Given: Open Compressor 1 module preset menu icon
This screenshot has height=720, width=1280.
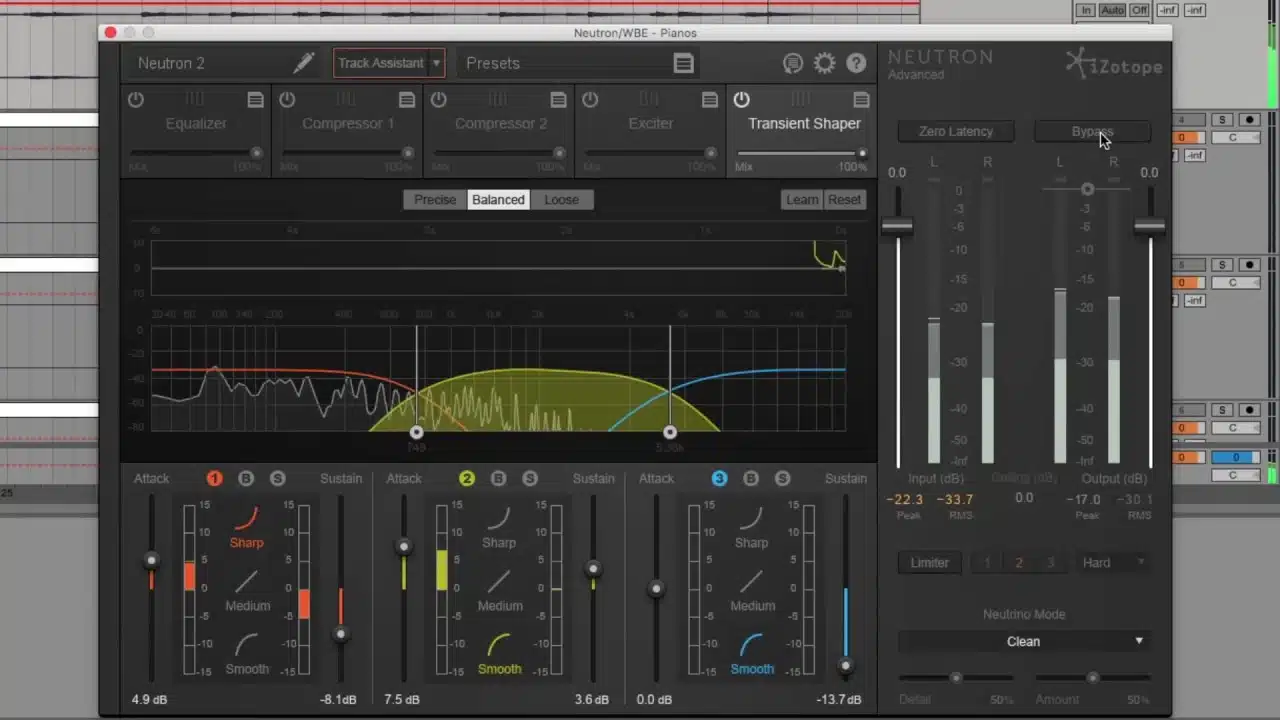Looking at the screenshot, I should 407,100.
